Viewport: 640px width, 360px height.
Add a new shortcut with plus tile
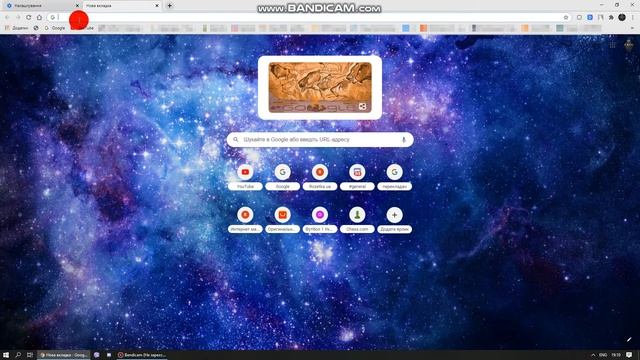395,220
